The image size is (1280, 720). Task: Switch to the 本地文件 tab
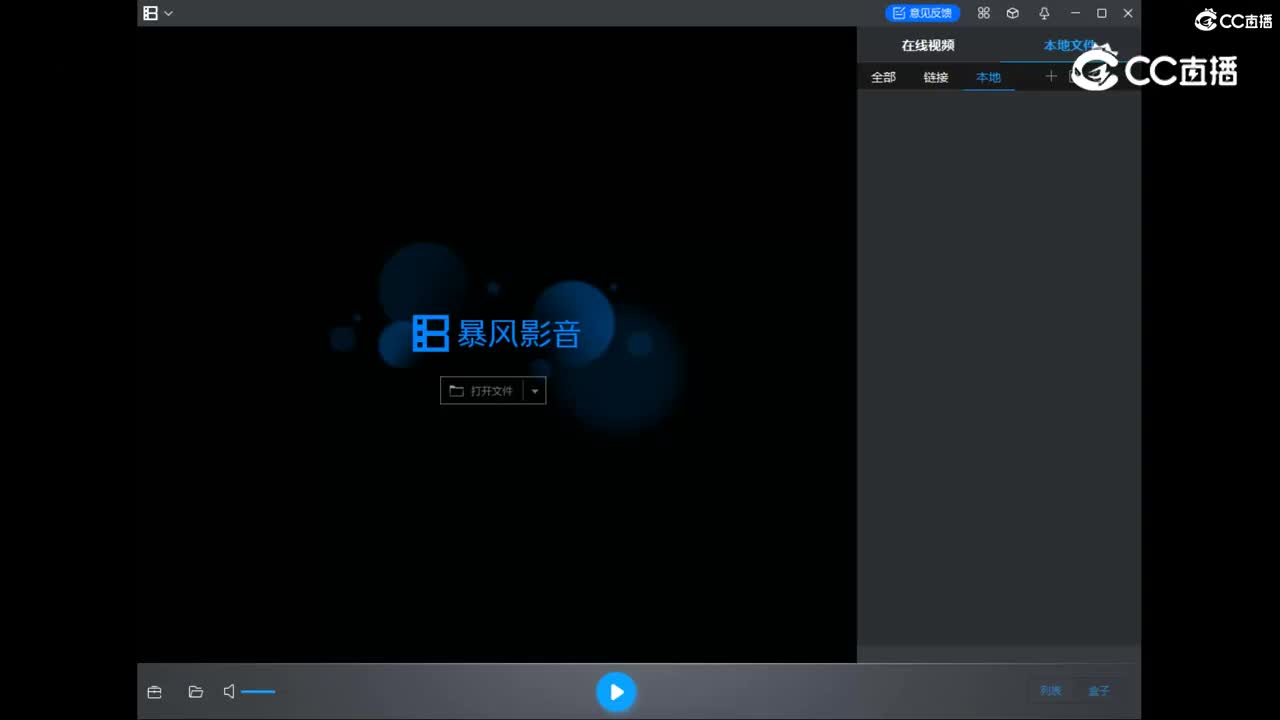(1070, 45)
